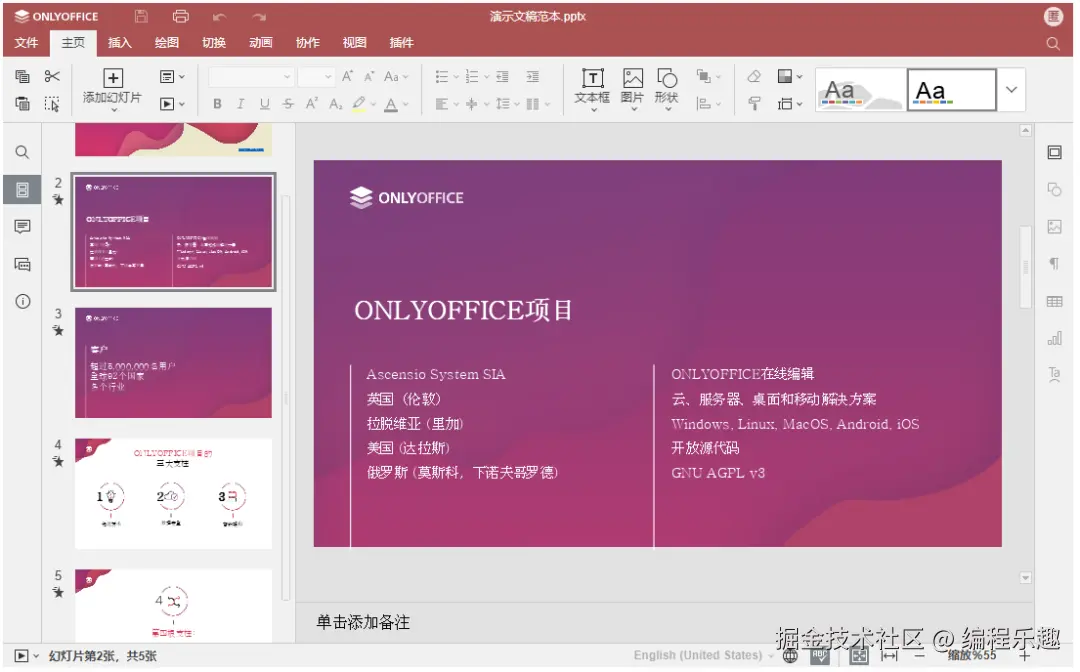Viewport: 1080px width, 672px height.
Task: Expand the themes gallery
Action: point(1011,90)
